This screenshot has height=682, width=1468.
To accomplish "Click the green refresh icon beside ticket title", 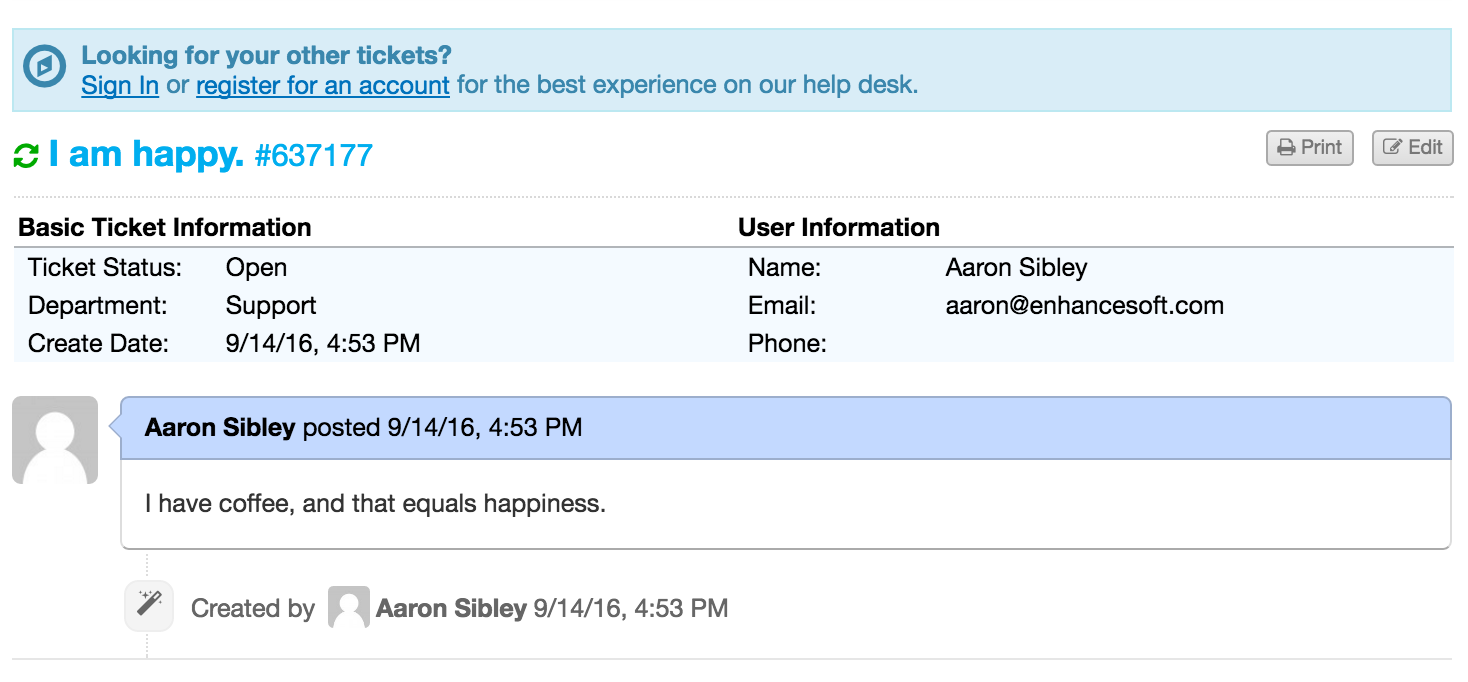I will [26, 155].
